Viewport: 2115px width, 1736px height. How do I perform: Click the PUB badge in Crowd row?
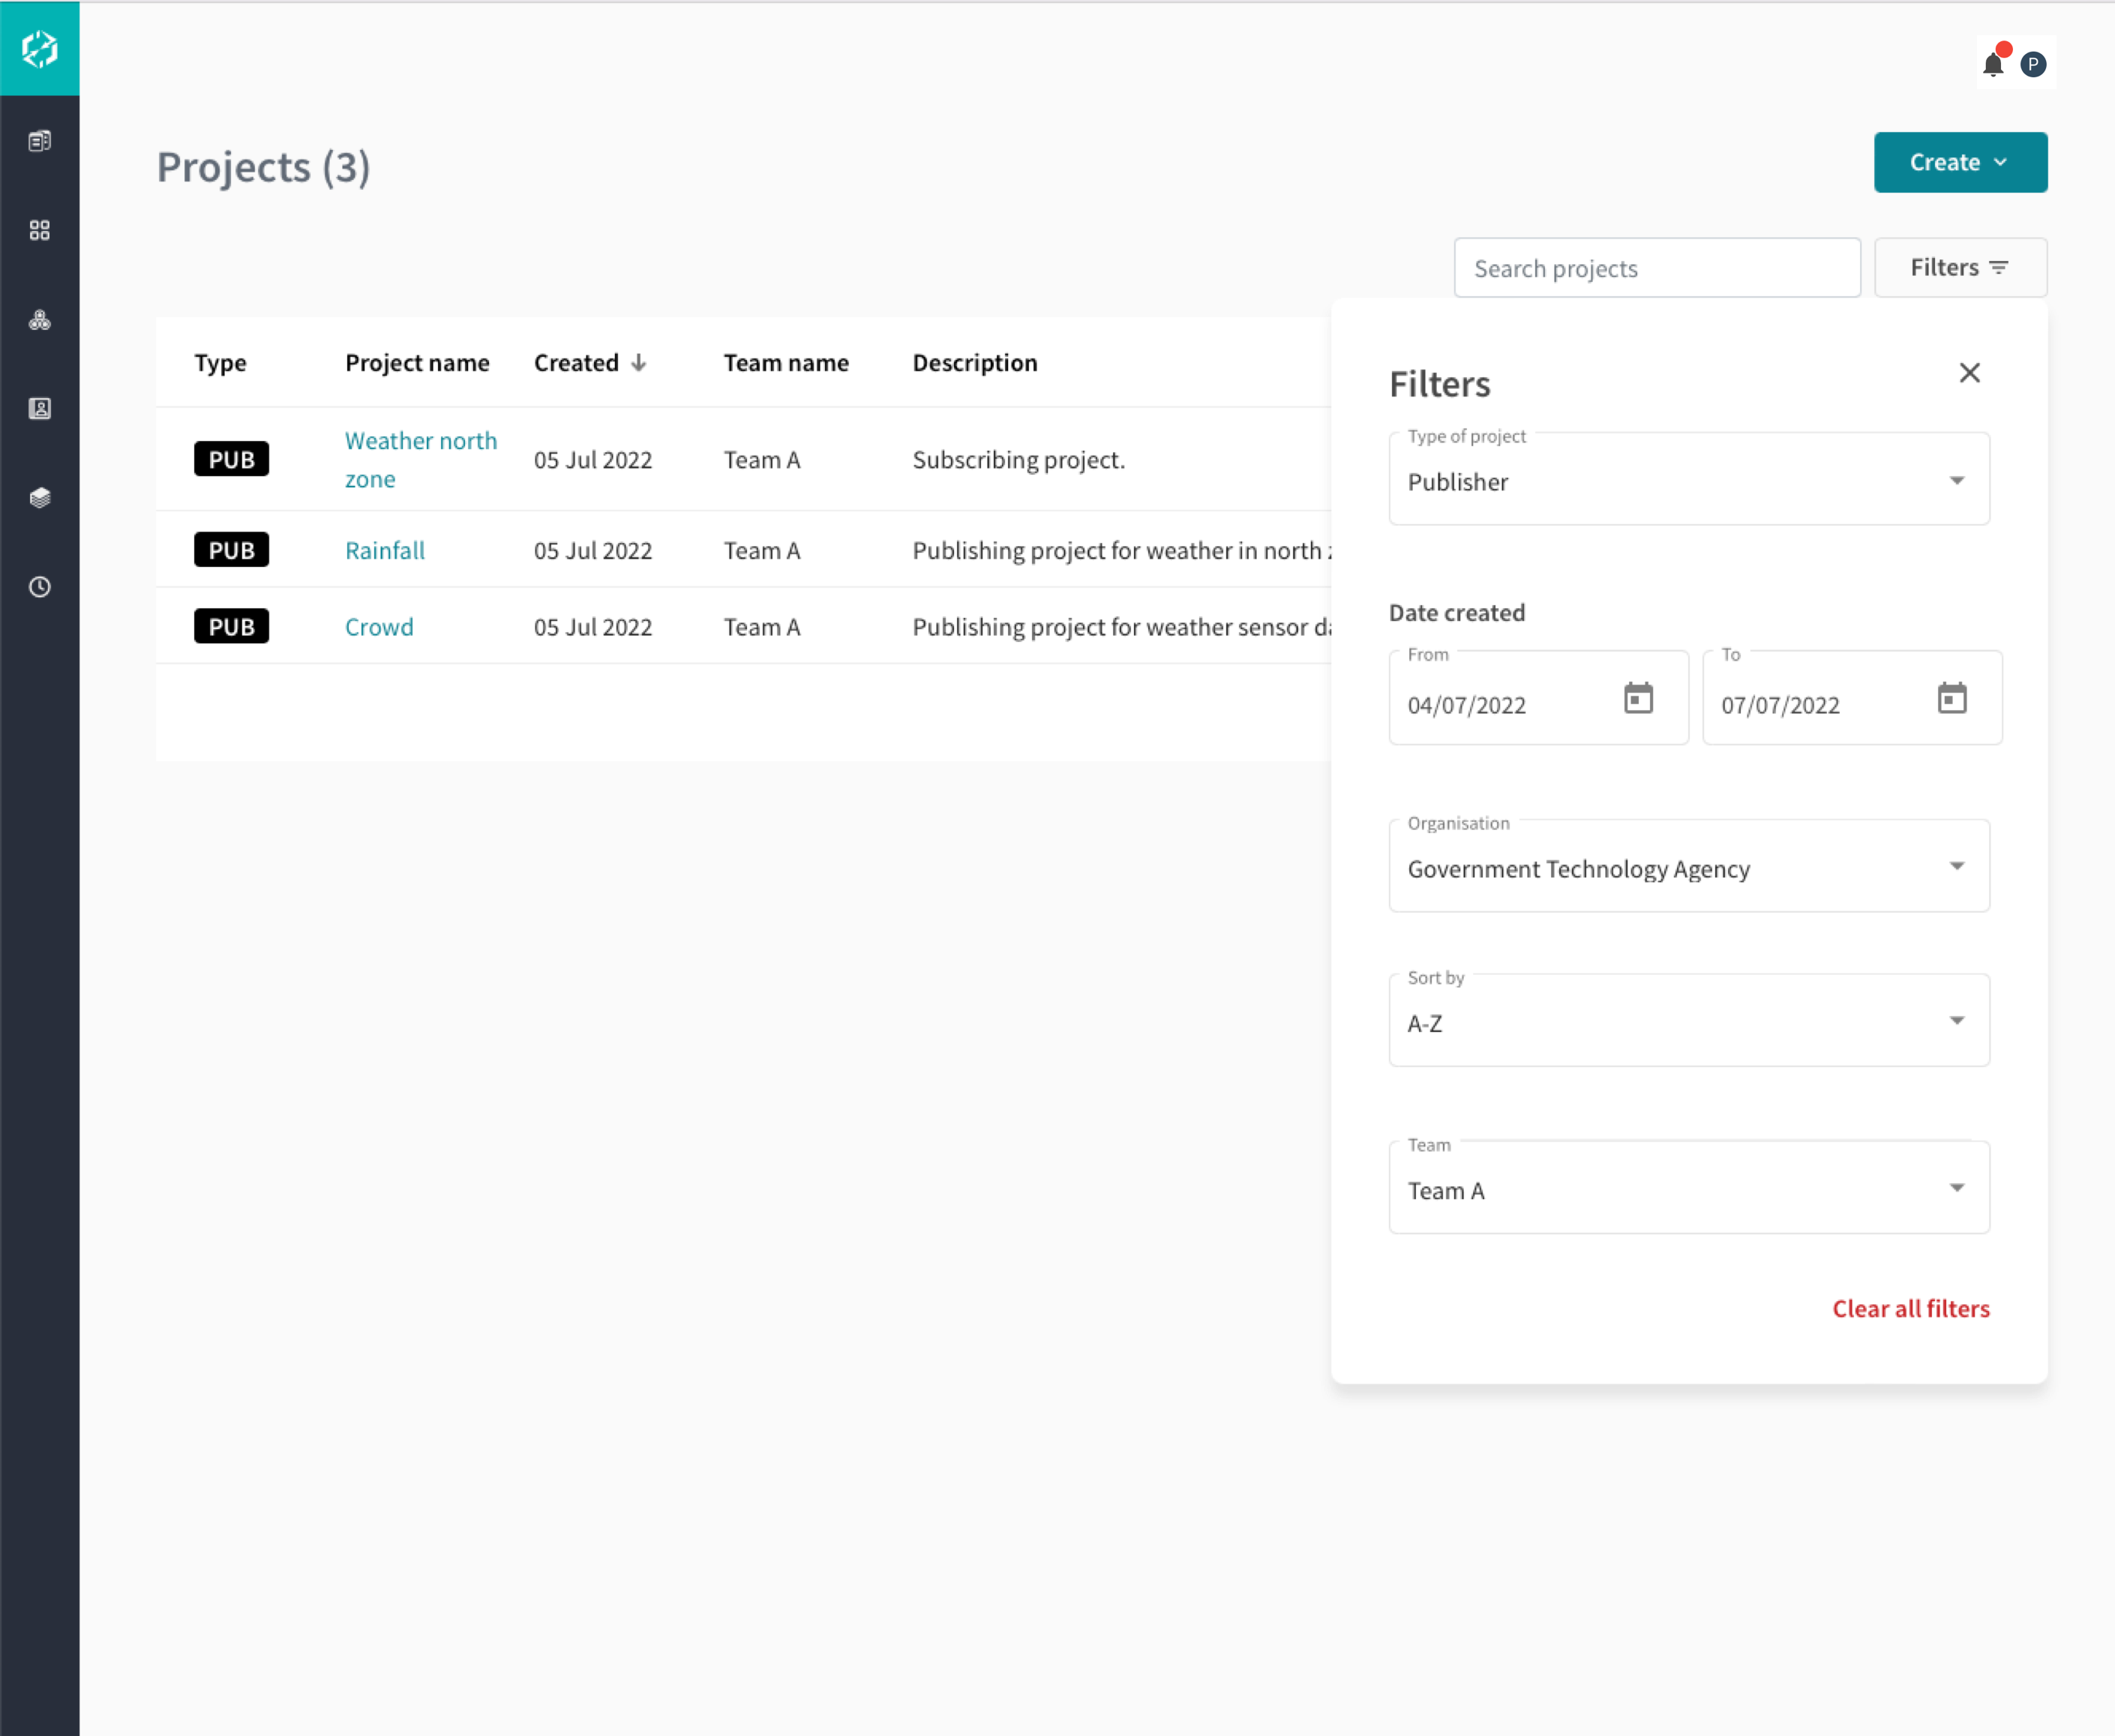click(231, 627)
